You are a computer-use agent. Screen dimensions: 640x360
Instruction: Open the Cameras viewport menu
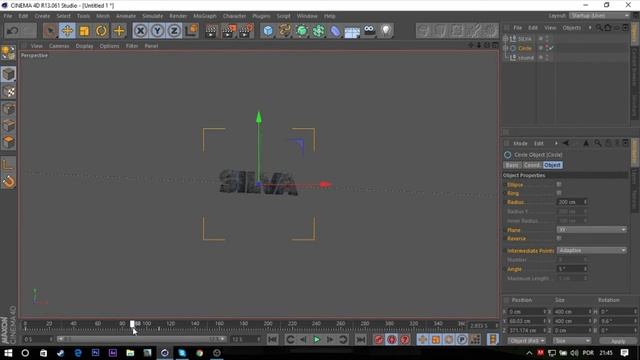coord(59,46)
